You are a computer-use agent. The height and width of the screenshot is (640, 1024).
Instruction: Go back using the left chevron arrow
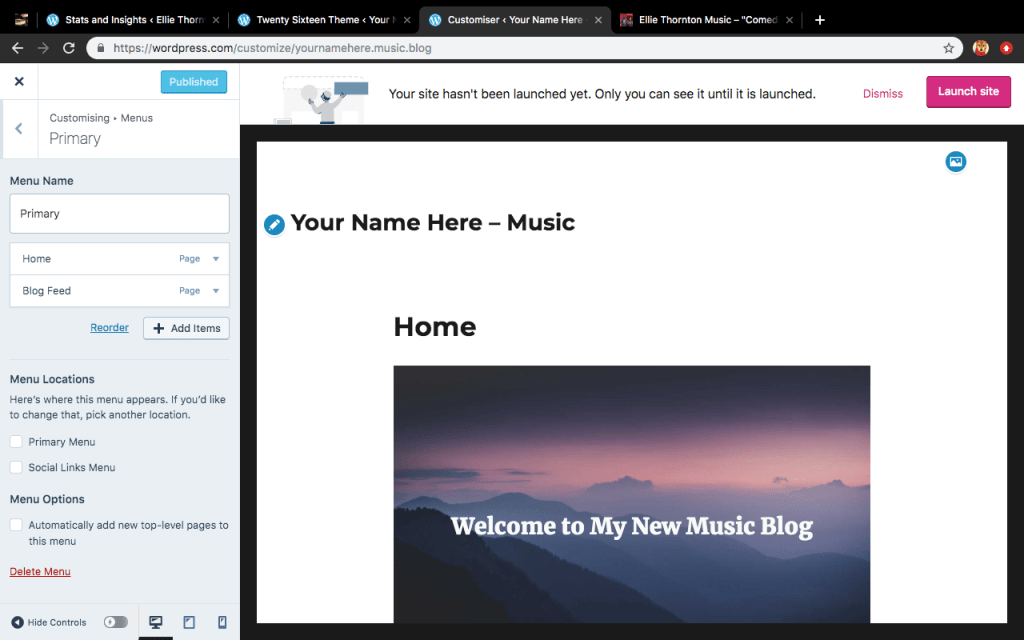19,128
